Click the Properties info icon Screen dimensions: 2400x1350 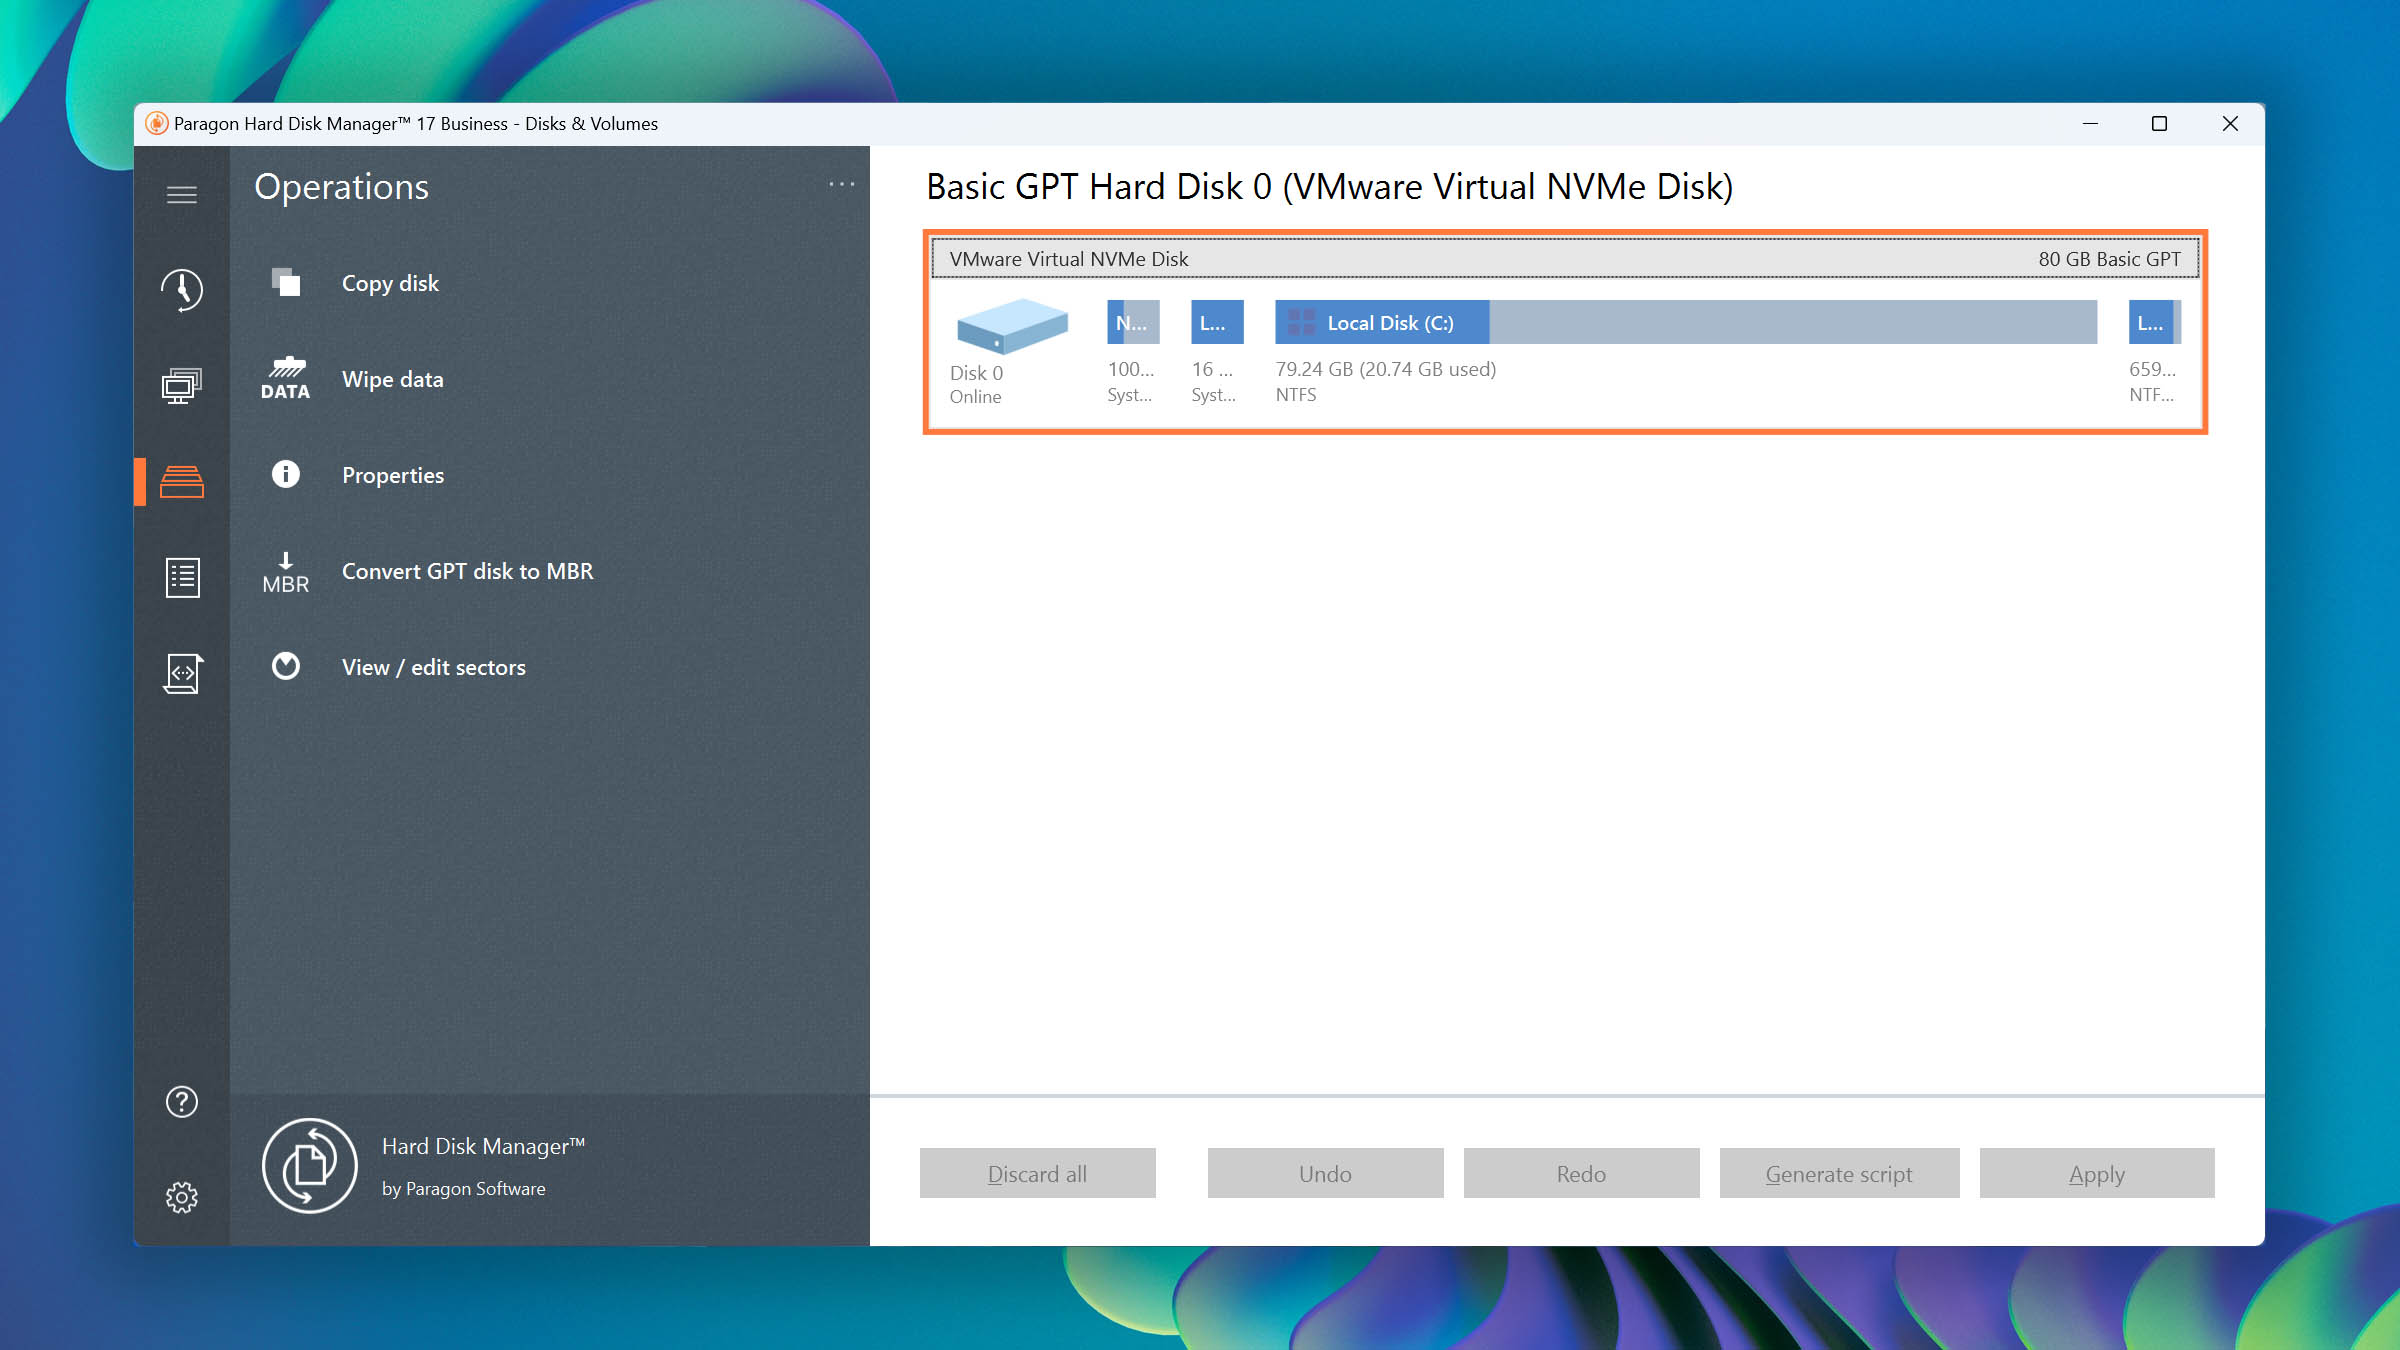[286, 474]
